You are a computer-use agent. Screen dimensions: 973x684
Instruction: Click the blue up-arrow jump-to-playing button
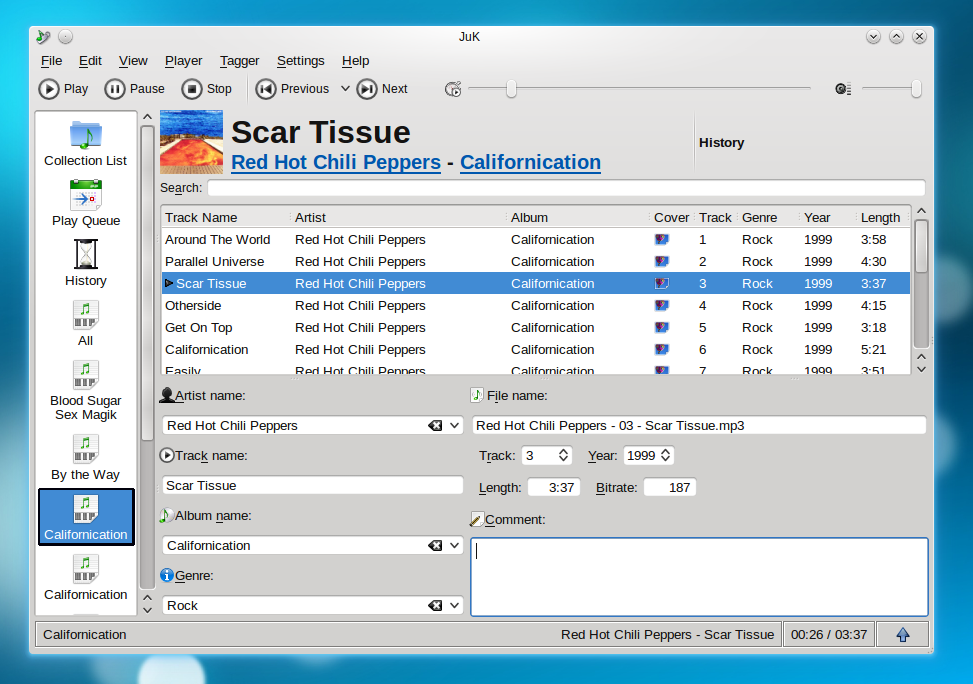(903, 634)
